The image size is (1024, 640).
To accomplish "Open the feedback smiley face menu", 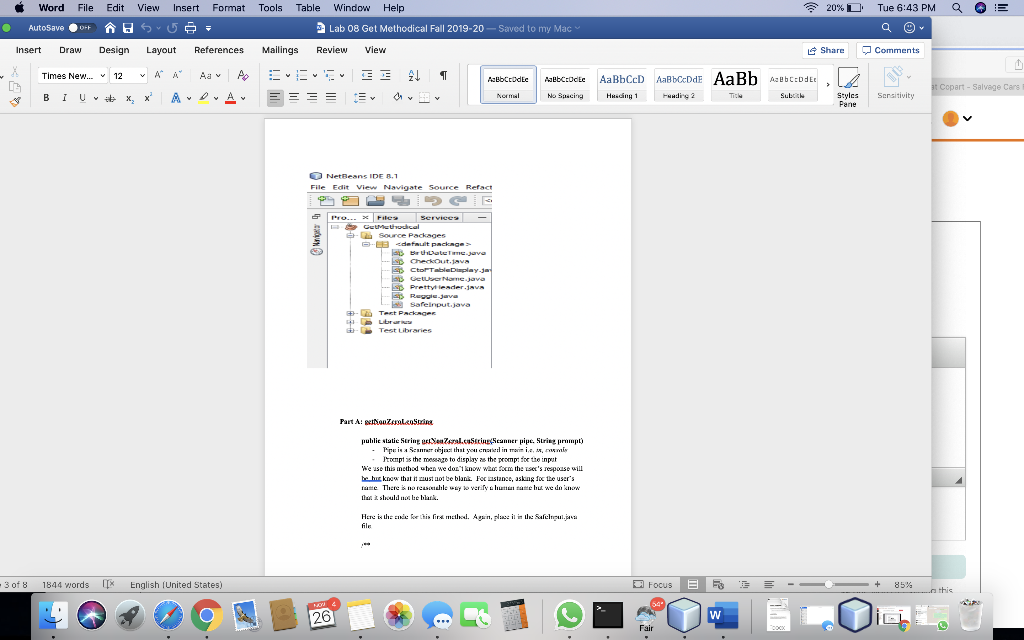I will point(913,27).
